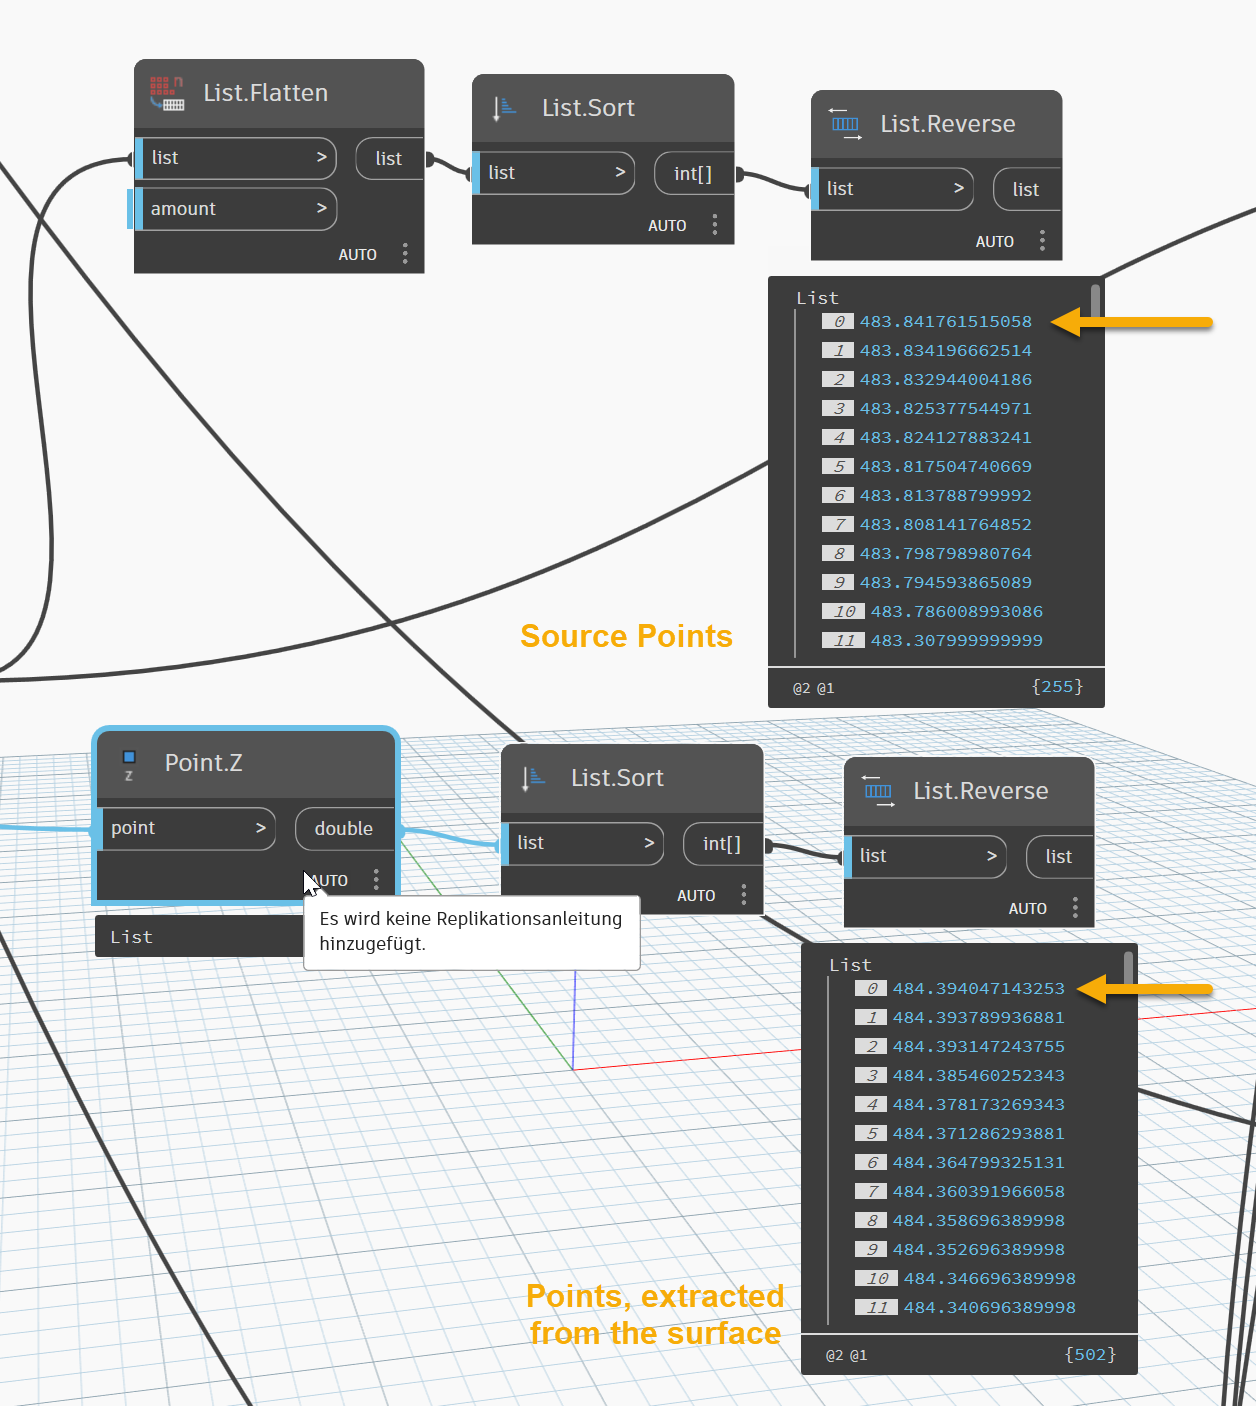Select the Point.Z node title

204,763
